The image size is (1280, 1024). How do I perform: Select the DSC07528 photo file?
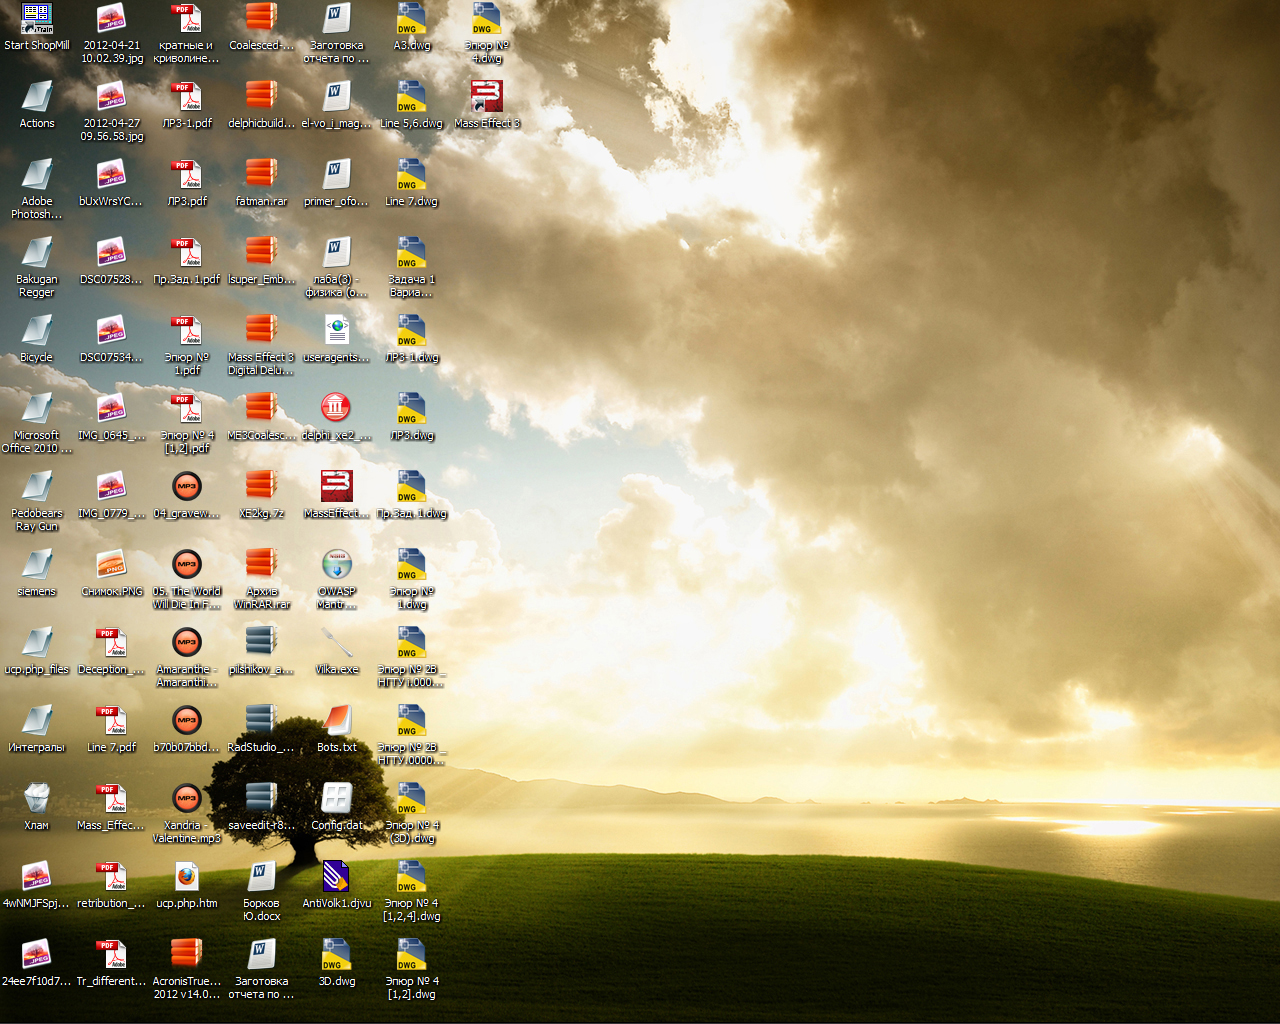(112, 261)
